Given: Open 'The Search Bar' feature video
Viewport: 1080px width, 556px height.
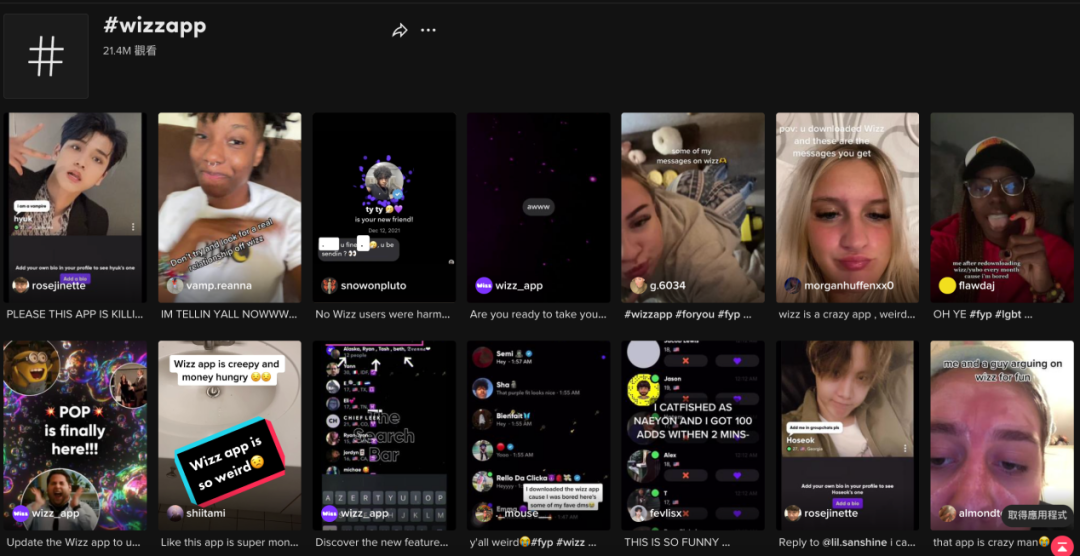Looking at the screenshot, I should pyautogui.click(x=384, y=435).
